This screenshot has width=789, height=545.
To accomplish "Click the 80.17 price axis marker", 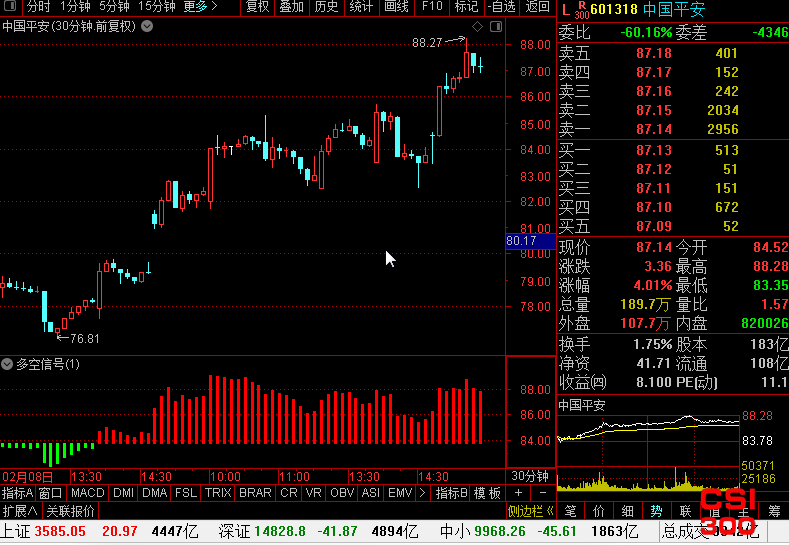I will point(530,241).
